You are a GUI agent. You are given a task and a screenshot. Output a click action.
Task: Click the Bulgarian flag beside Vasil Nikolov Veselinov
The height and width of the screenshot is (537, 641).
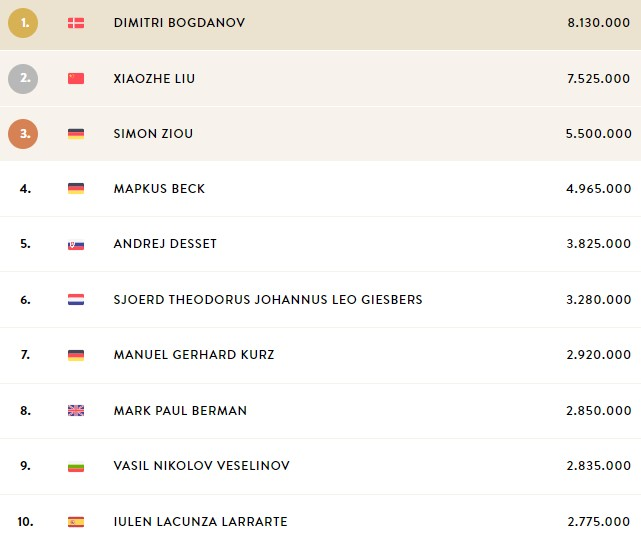76,466
